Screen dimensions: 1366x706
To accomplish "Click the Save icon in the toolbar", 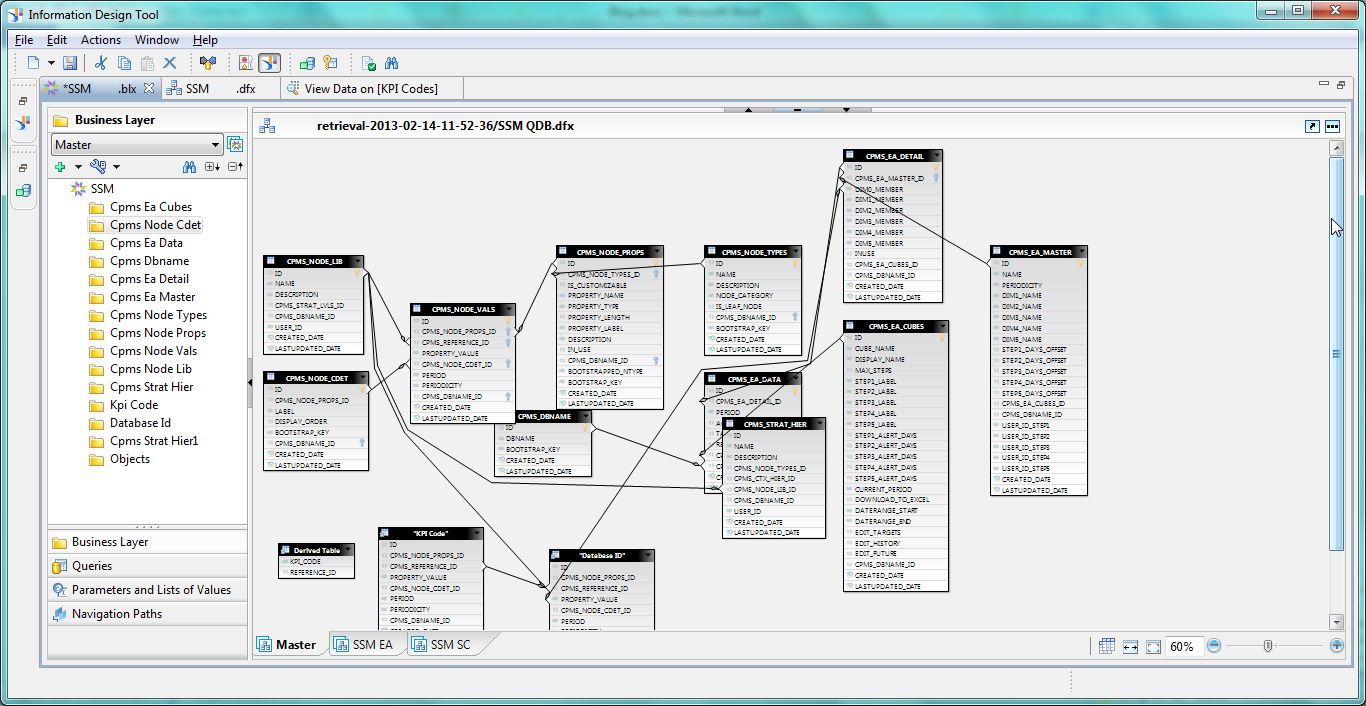I will (70, 63).
